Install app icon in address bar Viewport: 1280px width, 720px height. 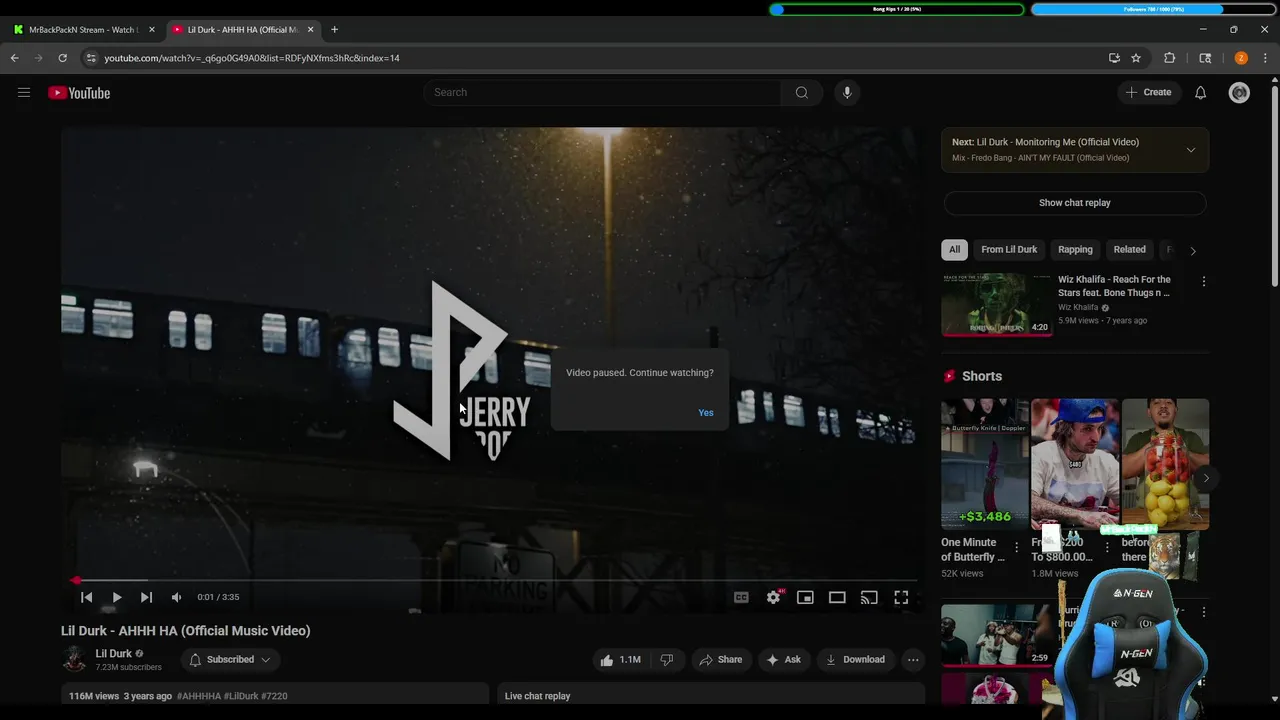pos(1114,58)
